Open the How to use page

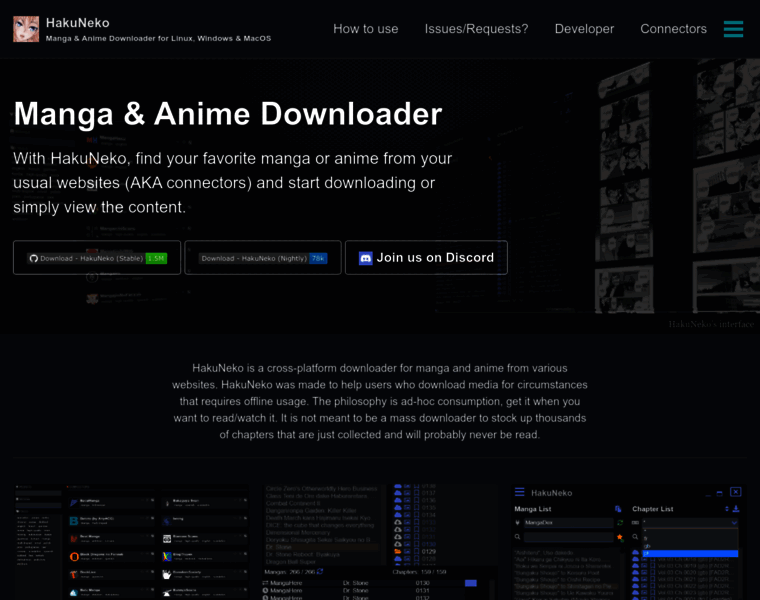[365, 29]
